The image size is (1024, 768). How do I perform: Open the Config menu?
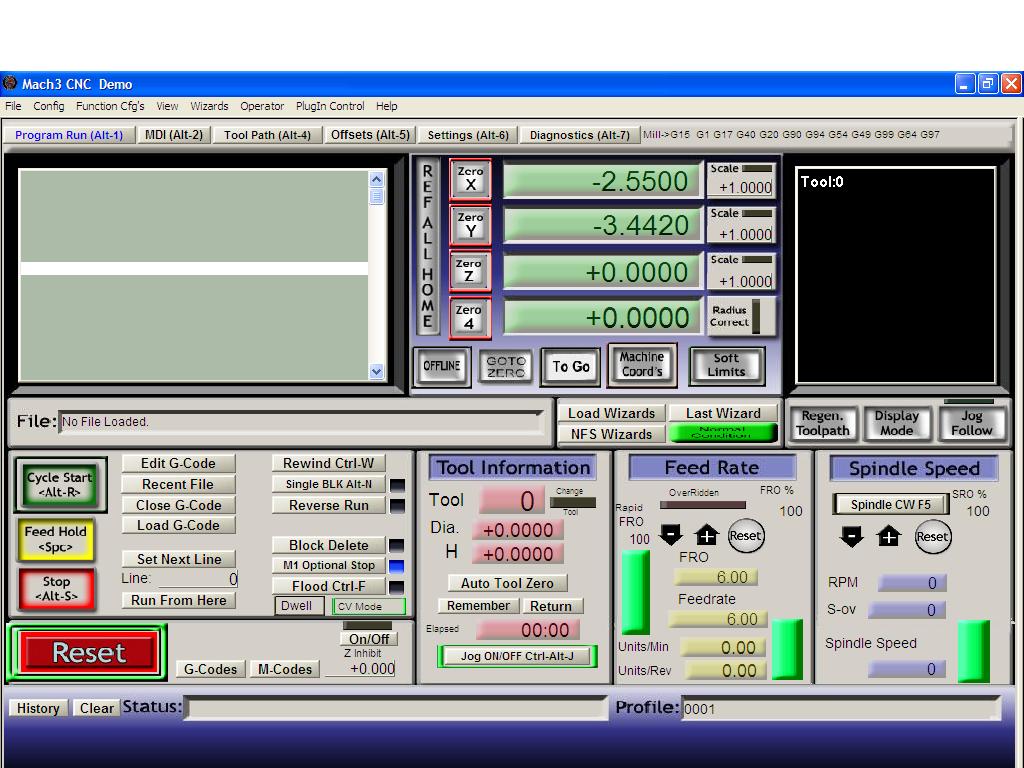pos(49,106)
